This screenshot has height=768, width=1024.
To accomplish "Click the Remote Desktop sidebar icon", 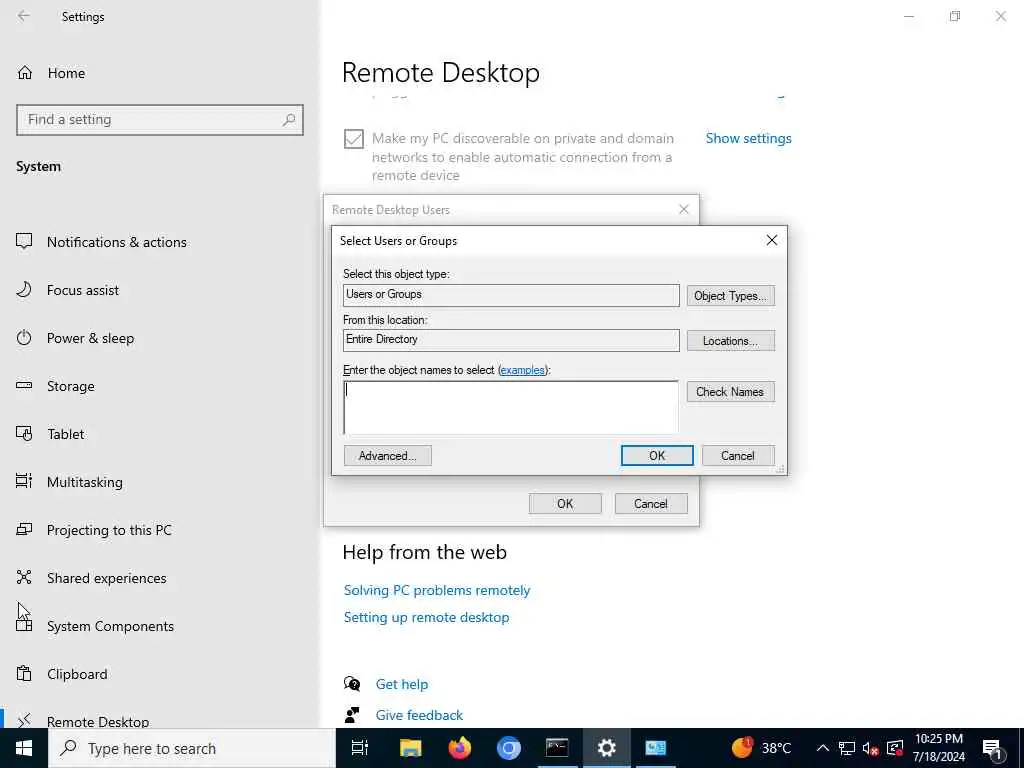I will pos(24,721).
